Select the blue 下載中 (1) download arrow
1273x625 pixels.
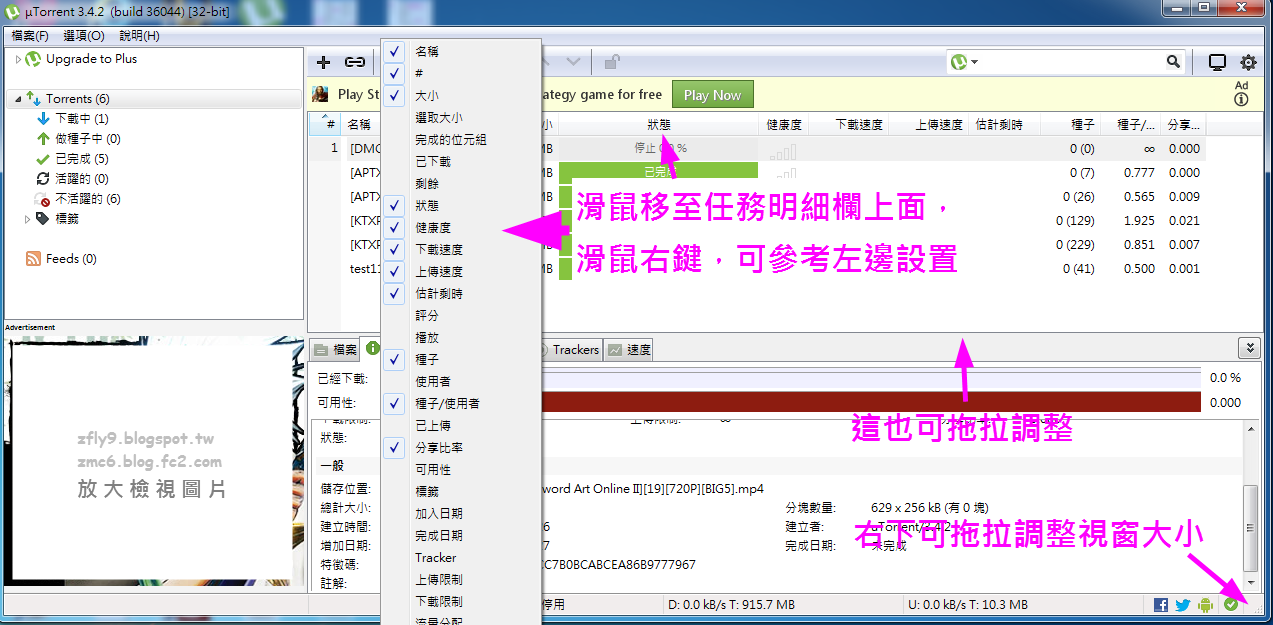(x=43, y=119)
